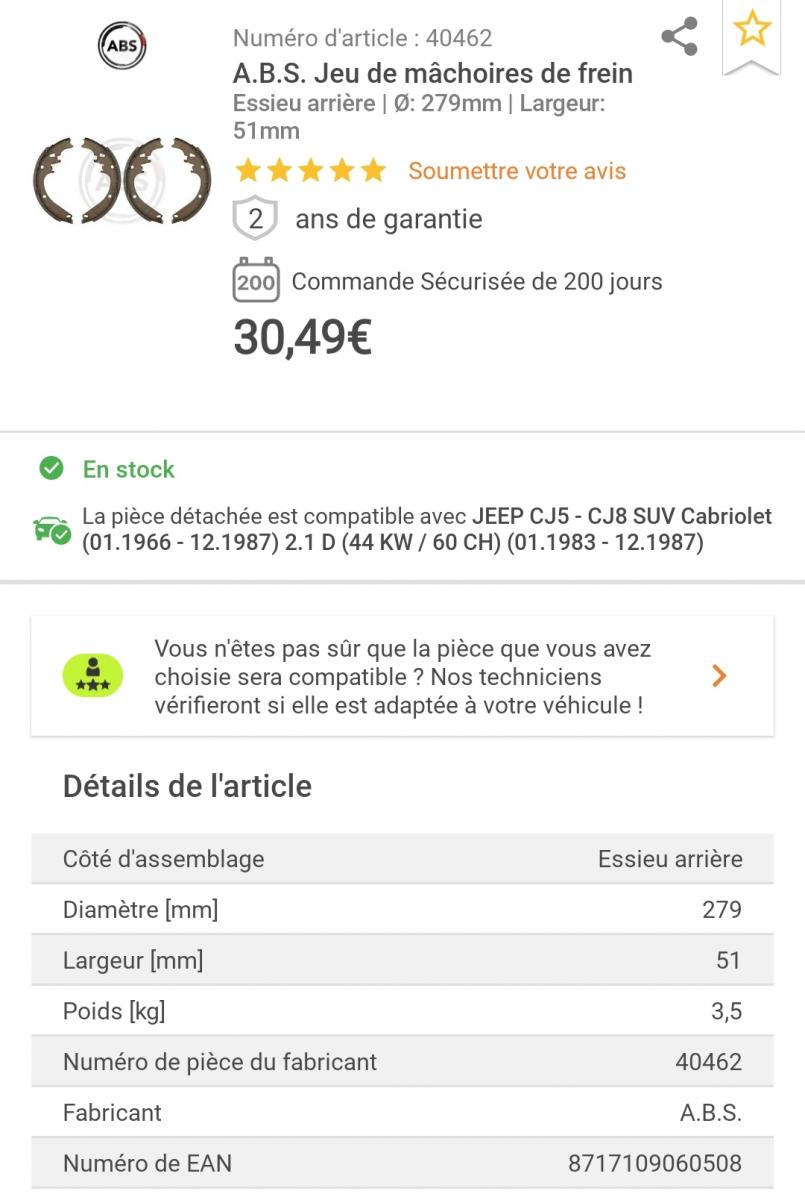This screenshot has height=1200, width=805.
Task: Tap the 200 days calendar icon
Action: click(256, 281)
